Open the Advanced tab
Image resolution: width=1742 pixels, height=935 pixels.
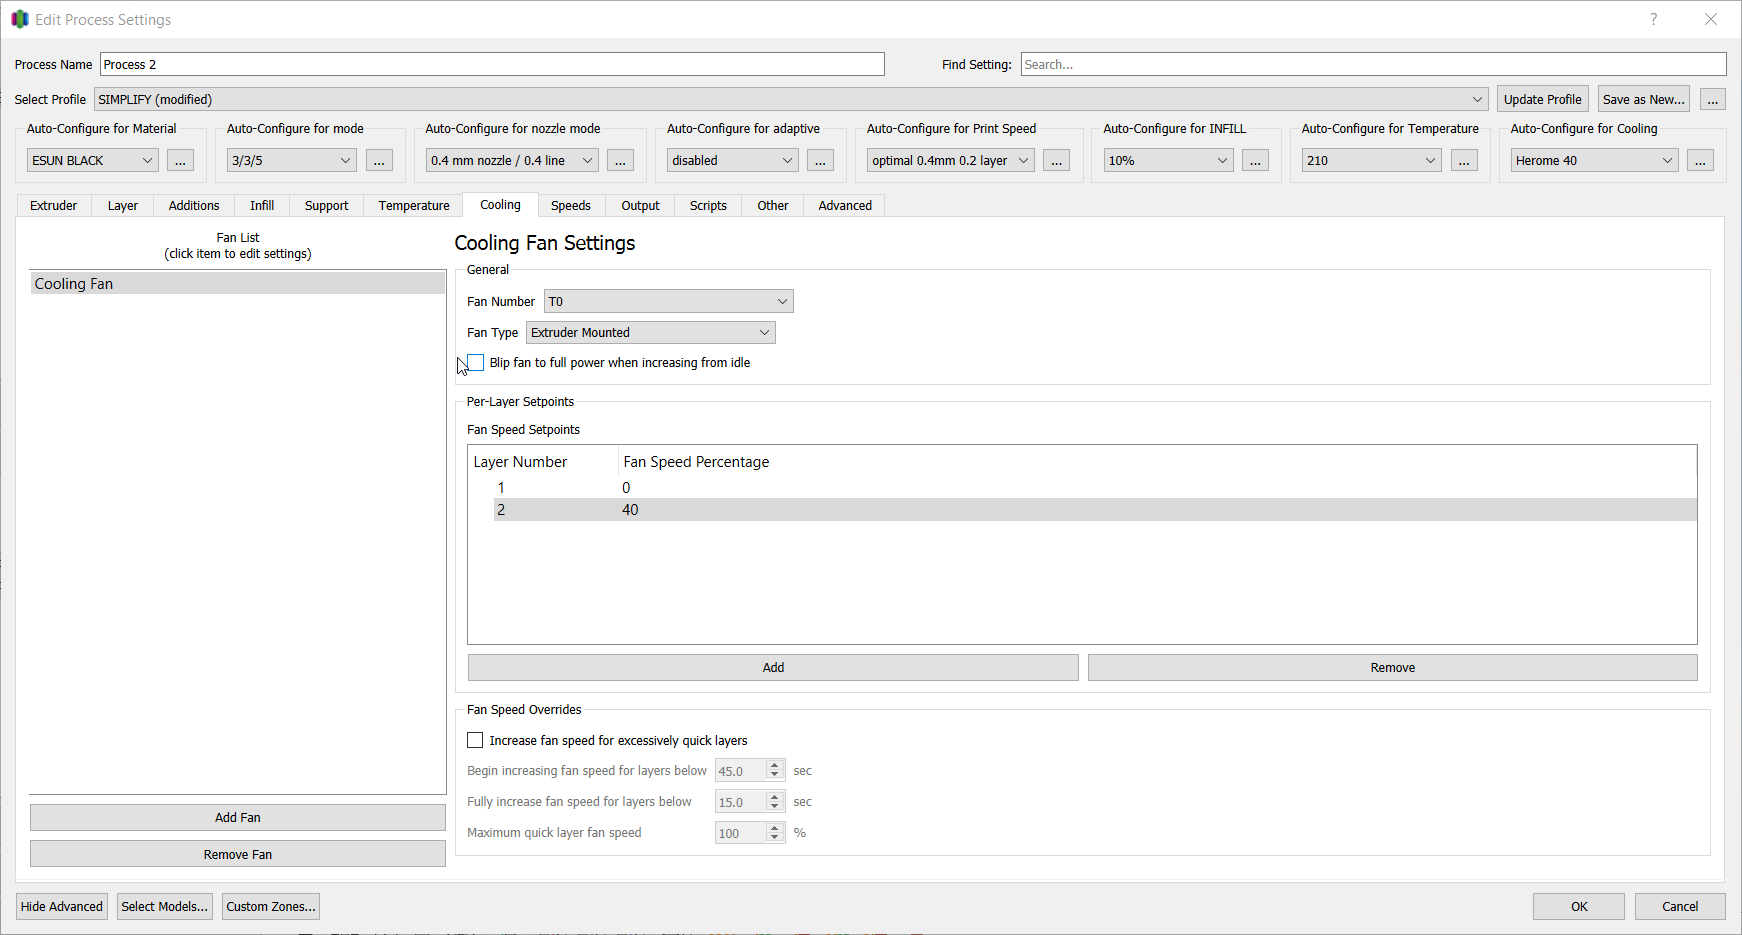click(845, 205)
